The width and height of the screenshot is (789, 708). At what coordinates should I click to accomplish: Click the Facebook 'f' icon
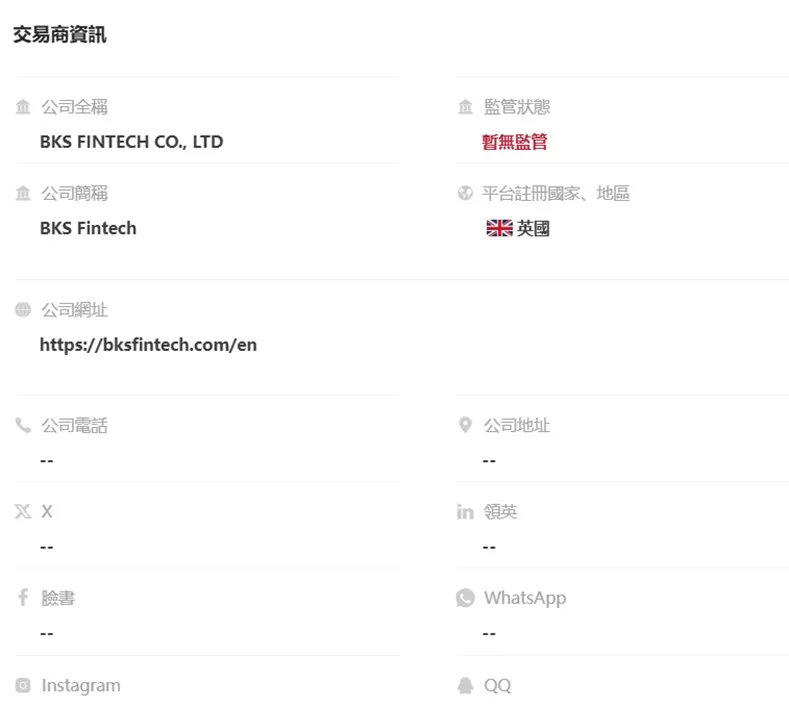pyautogui.click(x=23, y=597)
